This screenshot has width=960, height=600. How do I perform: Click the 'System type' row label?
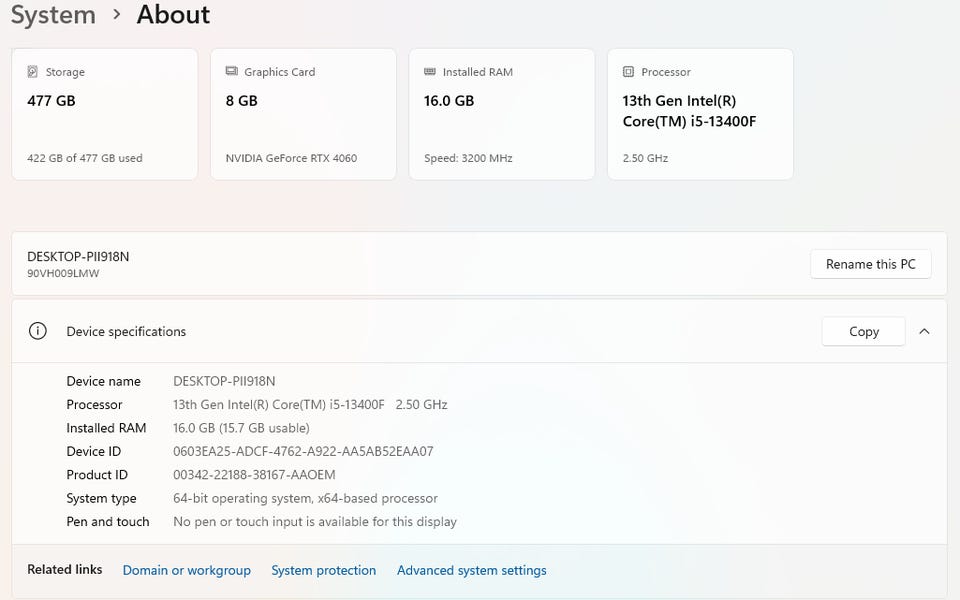(101, 498)
